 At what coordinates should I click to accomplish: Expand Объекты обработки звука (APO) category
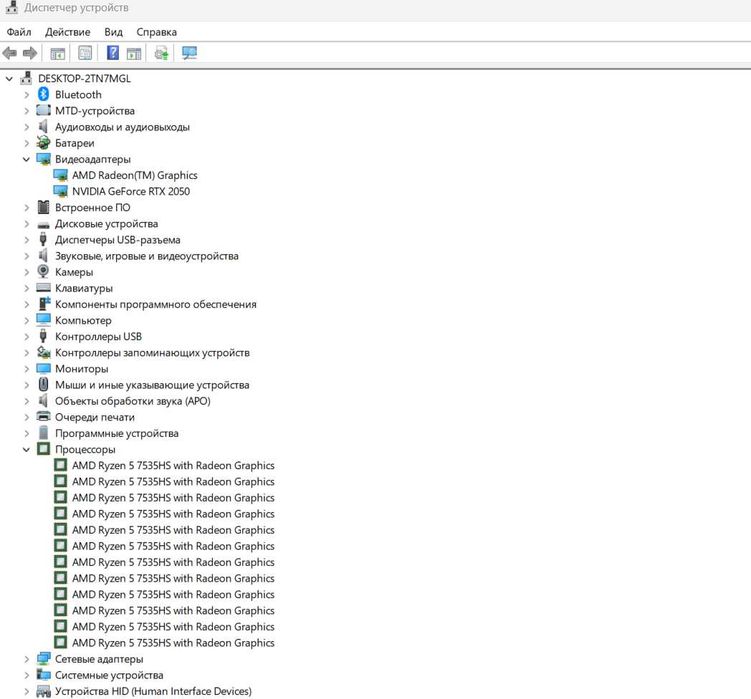pyautogui.click(x=26, y=401)
